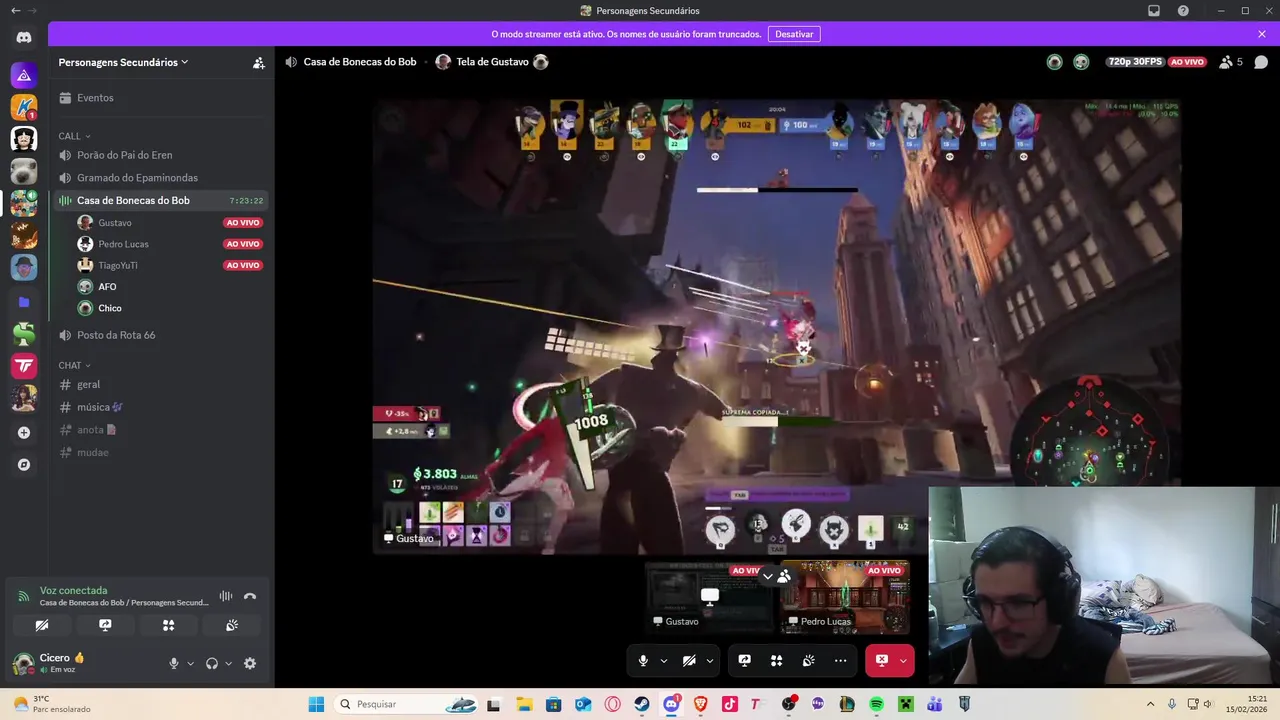Open Steam from the taskbar
The height and width of the screenshot is (720, 1280).
coord(642,704)
